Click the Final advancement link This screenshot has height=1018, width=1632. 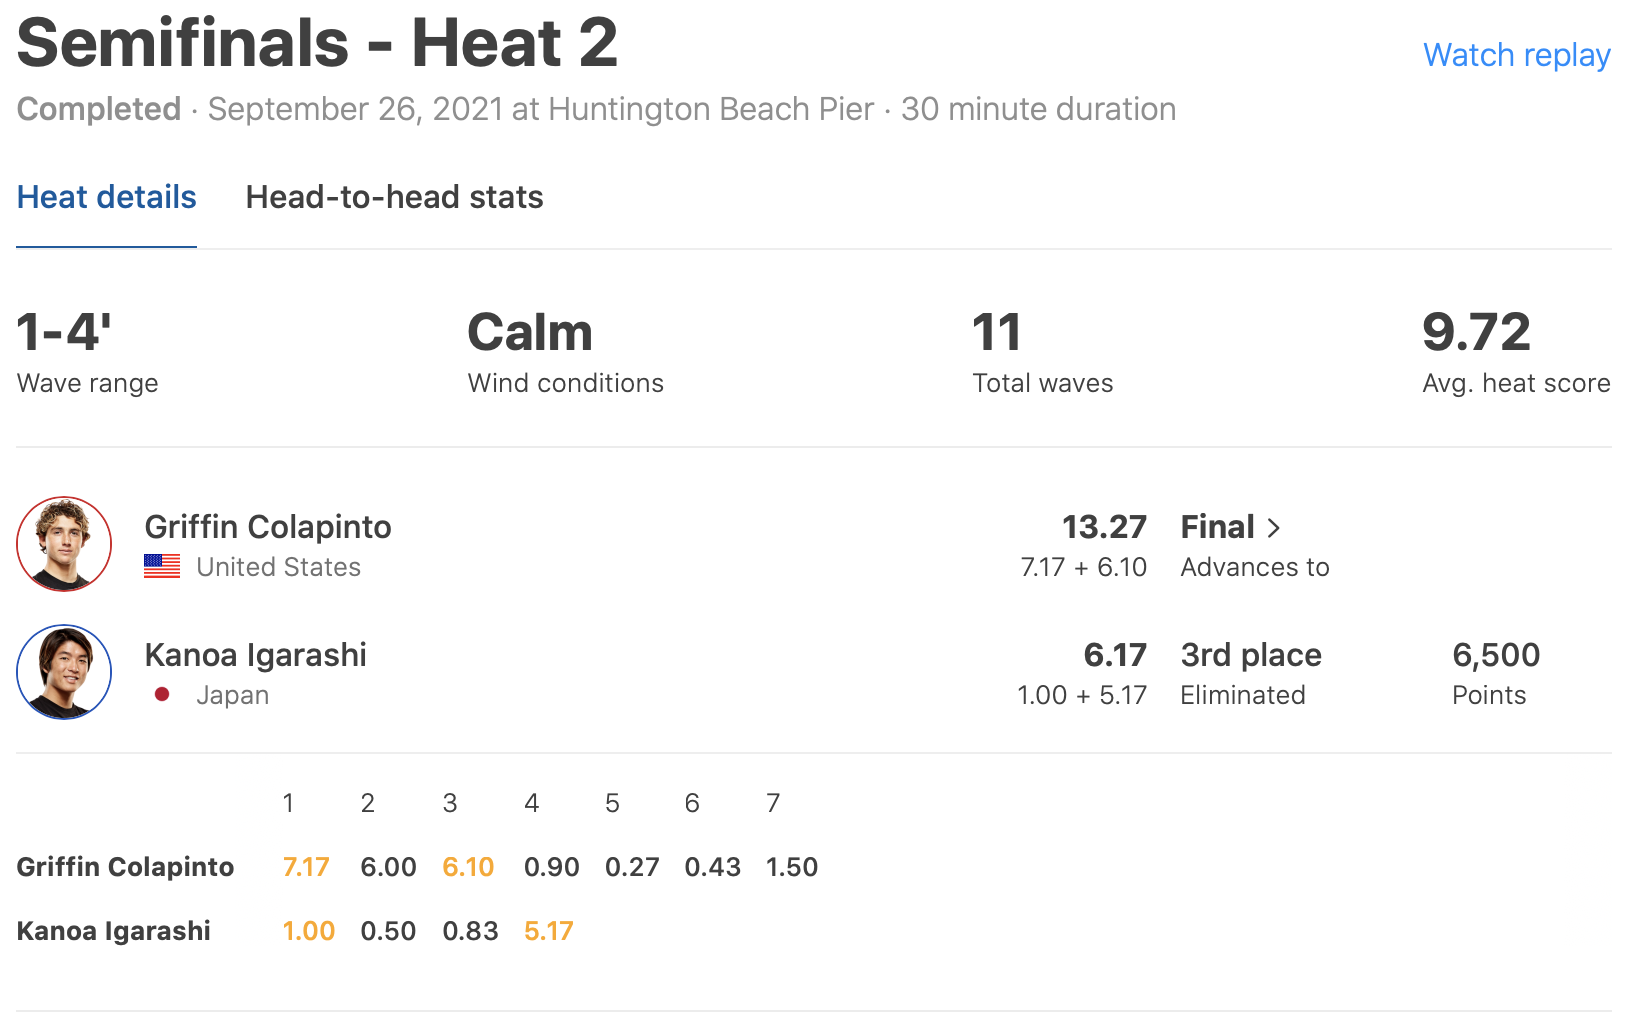pos(1218,527)
